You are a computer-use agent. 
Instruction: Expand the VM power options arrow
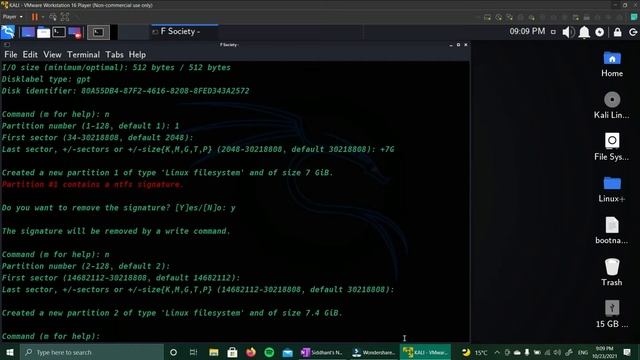pyautogui.click(x=42, y=17)
